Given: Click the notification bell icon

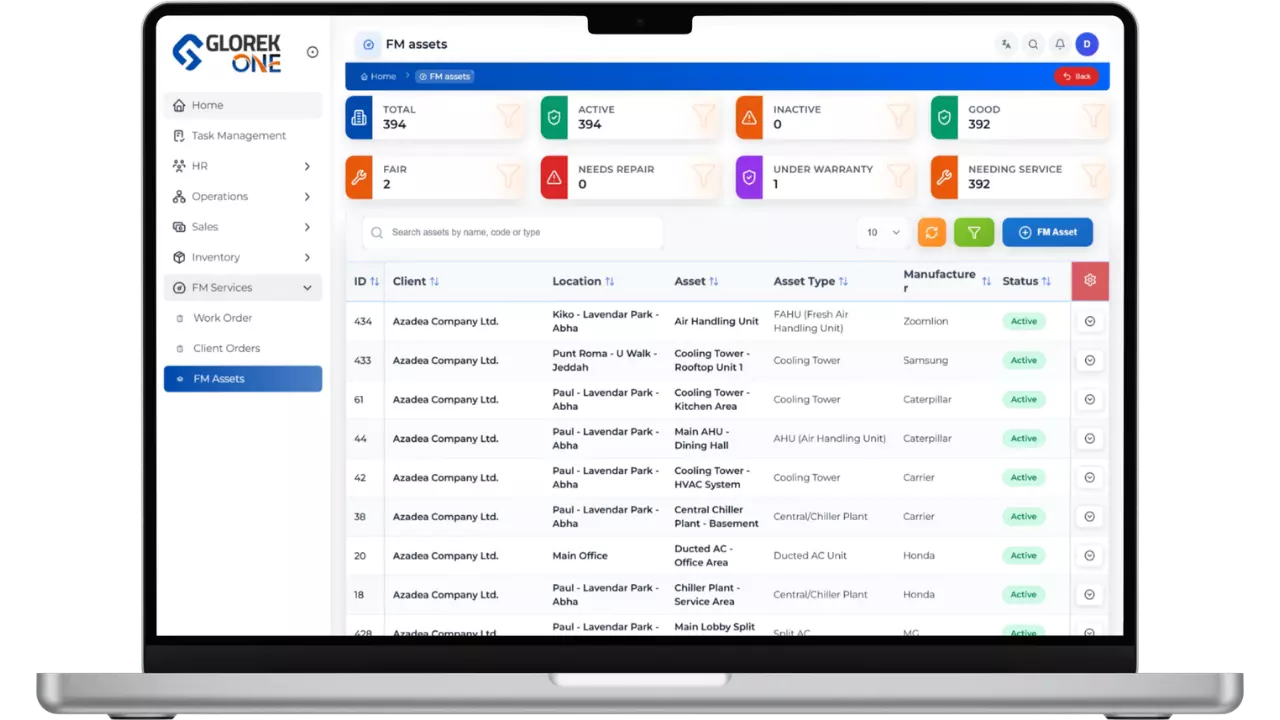Looking at the screenshot, I should 1060,44.
